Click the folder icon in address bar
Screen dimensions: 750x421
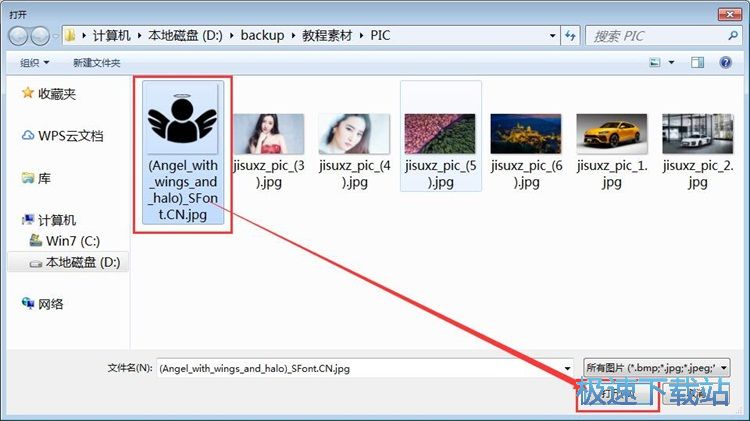70,35
